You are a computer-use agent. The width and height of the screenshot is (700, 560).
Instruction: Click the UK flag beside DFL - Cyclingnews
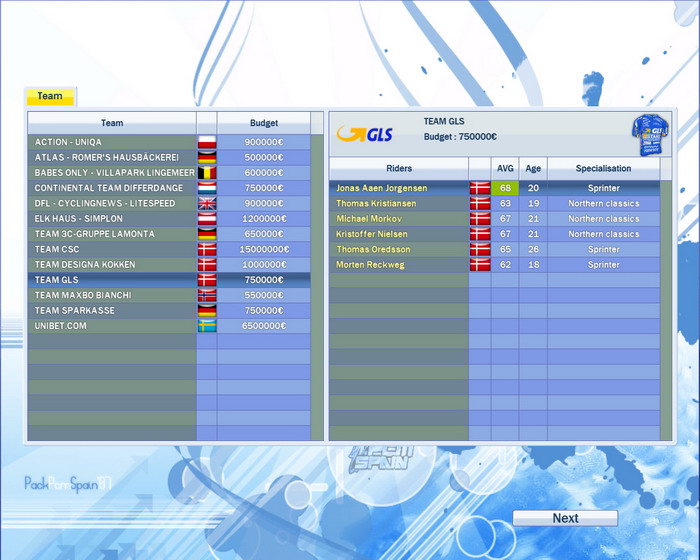[x=207, y=203]
